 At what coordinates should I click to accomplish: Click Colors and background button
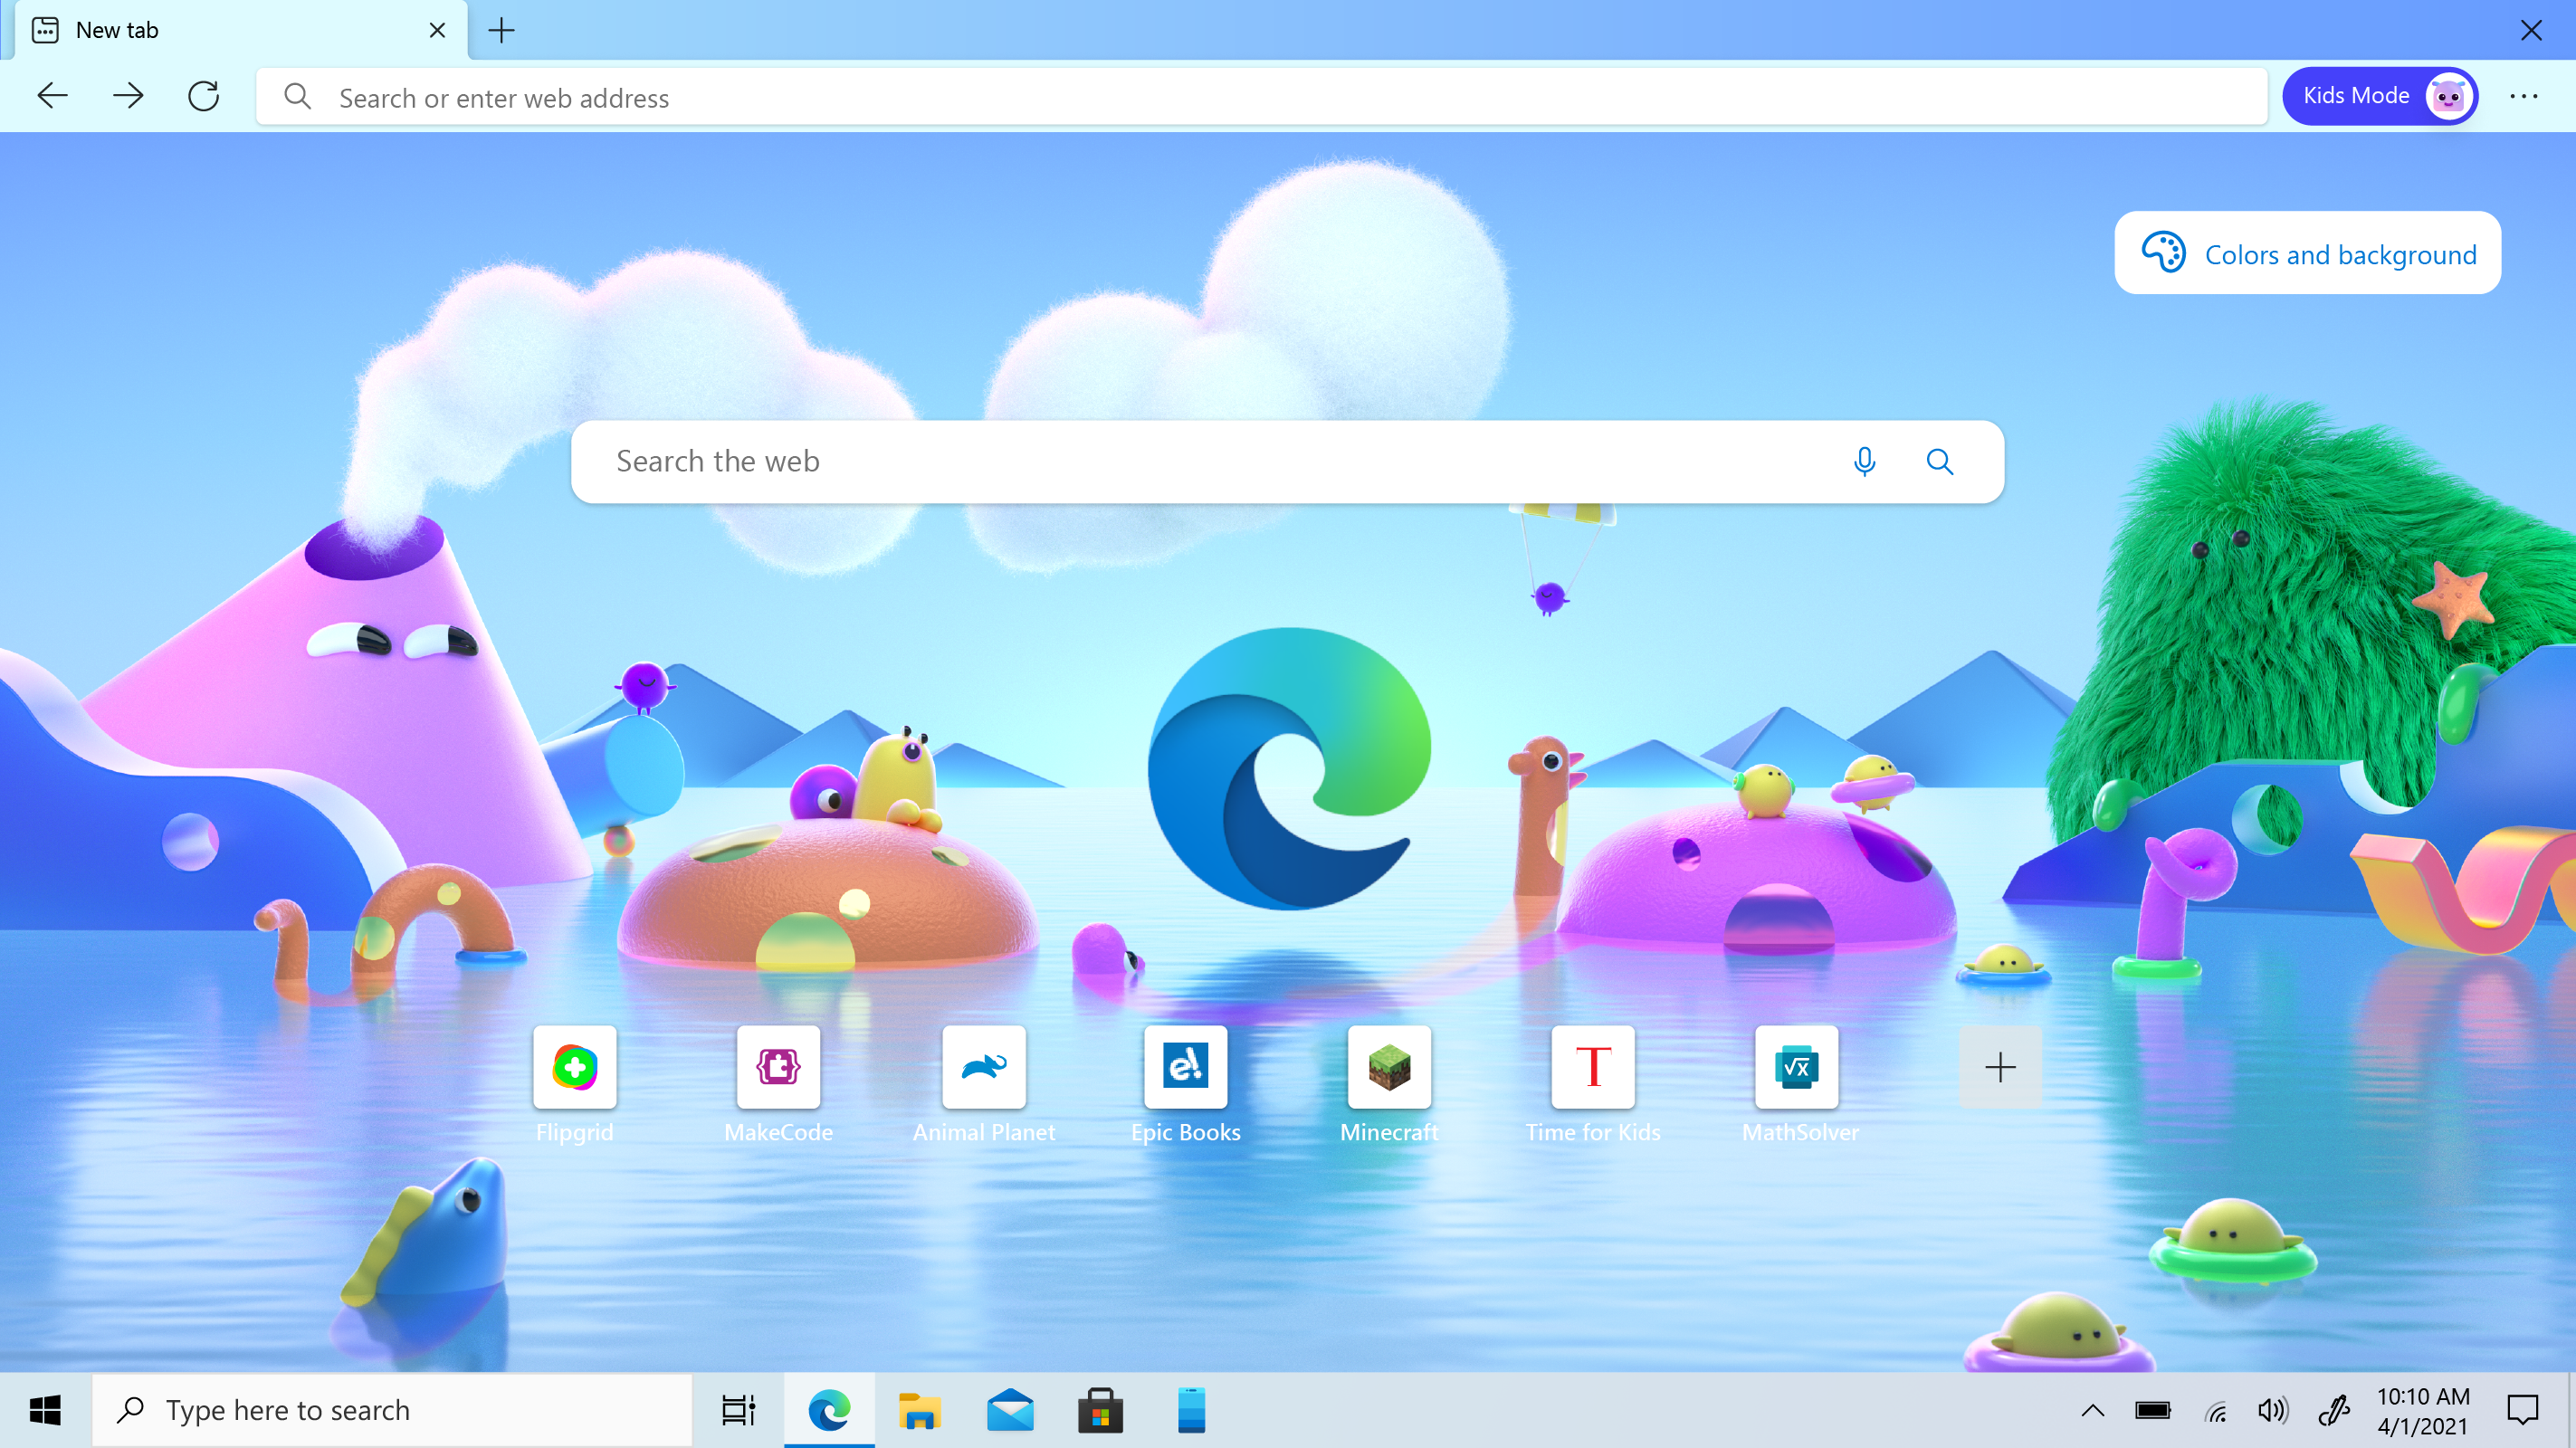coord(2309,252)
